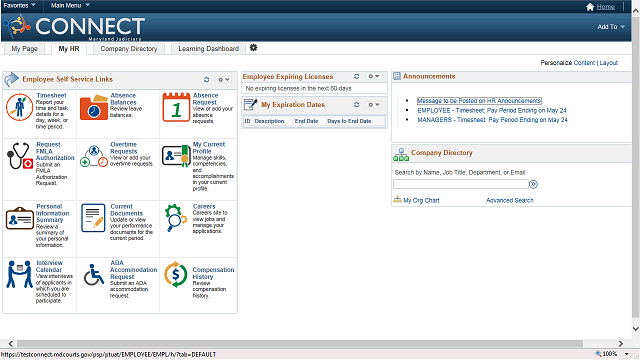
Task: Refresh the My Expiration Dates pagelet
Action: pyautogui.click(x=356, y=104)
